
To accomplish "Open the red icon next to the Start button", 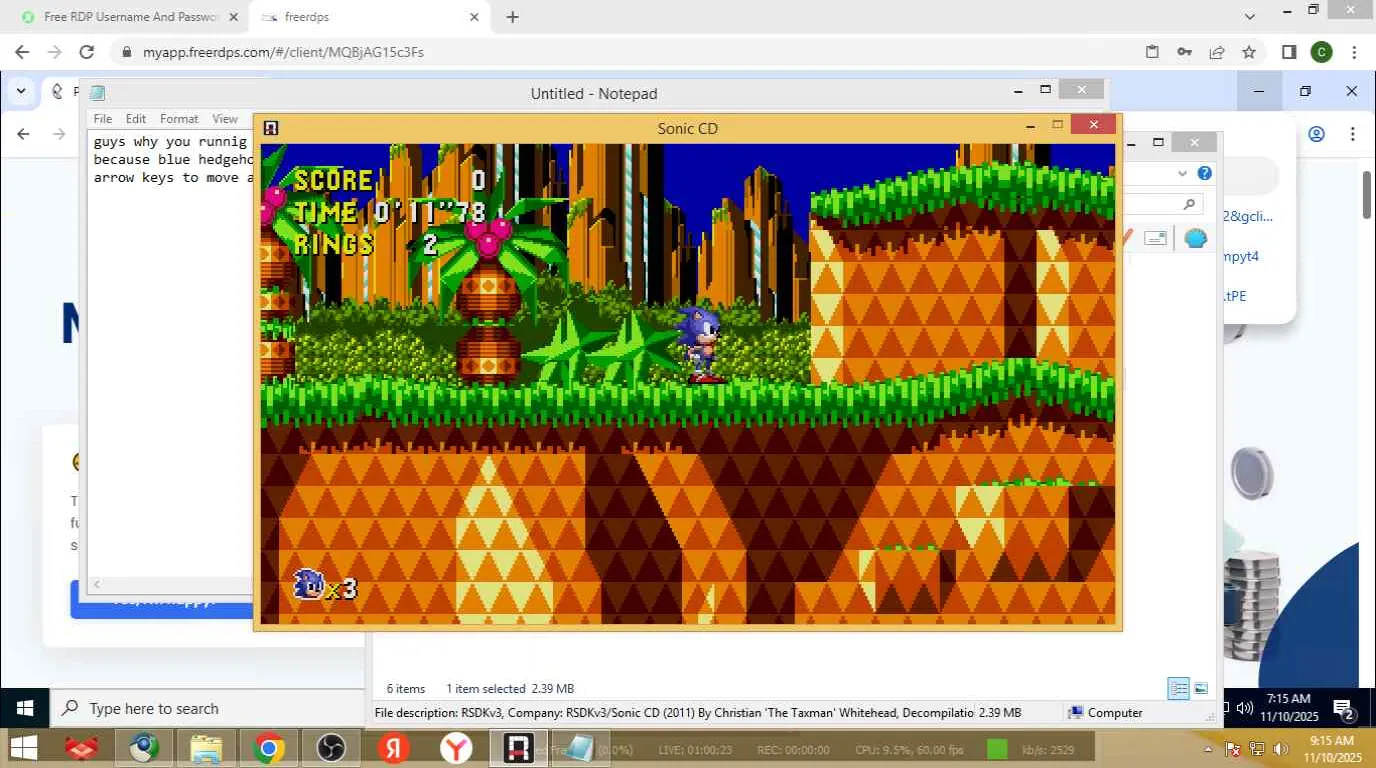I will (81, 748).
